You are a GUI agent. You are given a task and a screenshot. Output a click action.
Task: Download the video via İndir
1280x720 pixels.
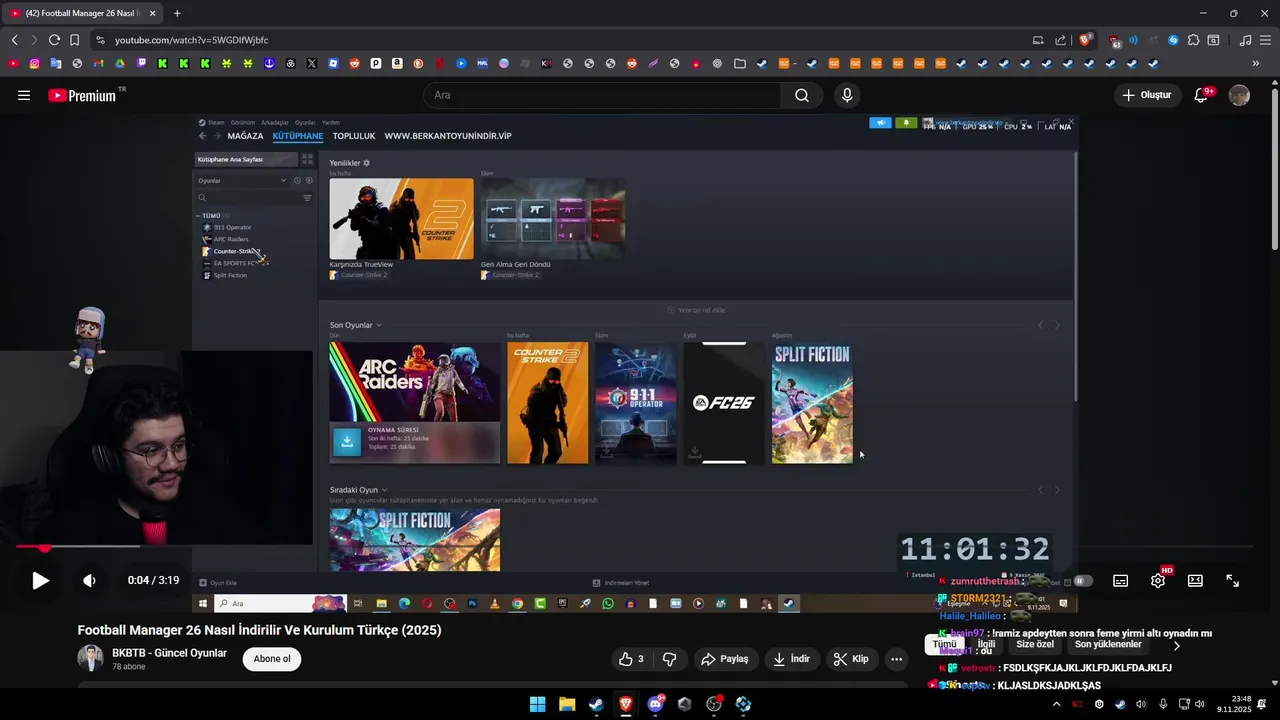tap(791, 659)
